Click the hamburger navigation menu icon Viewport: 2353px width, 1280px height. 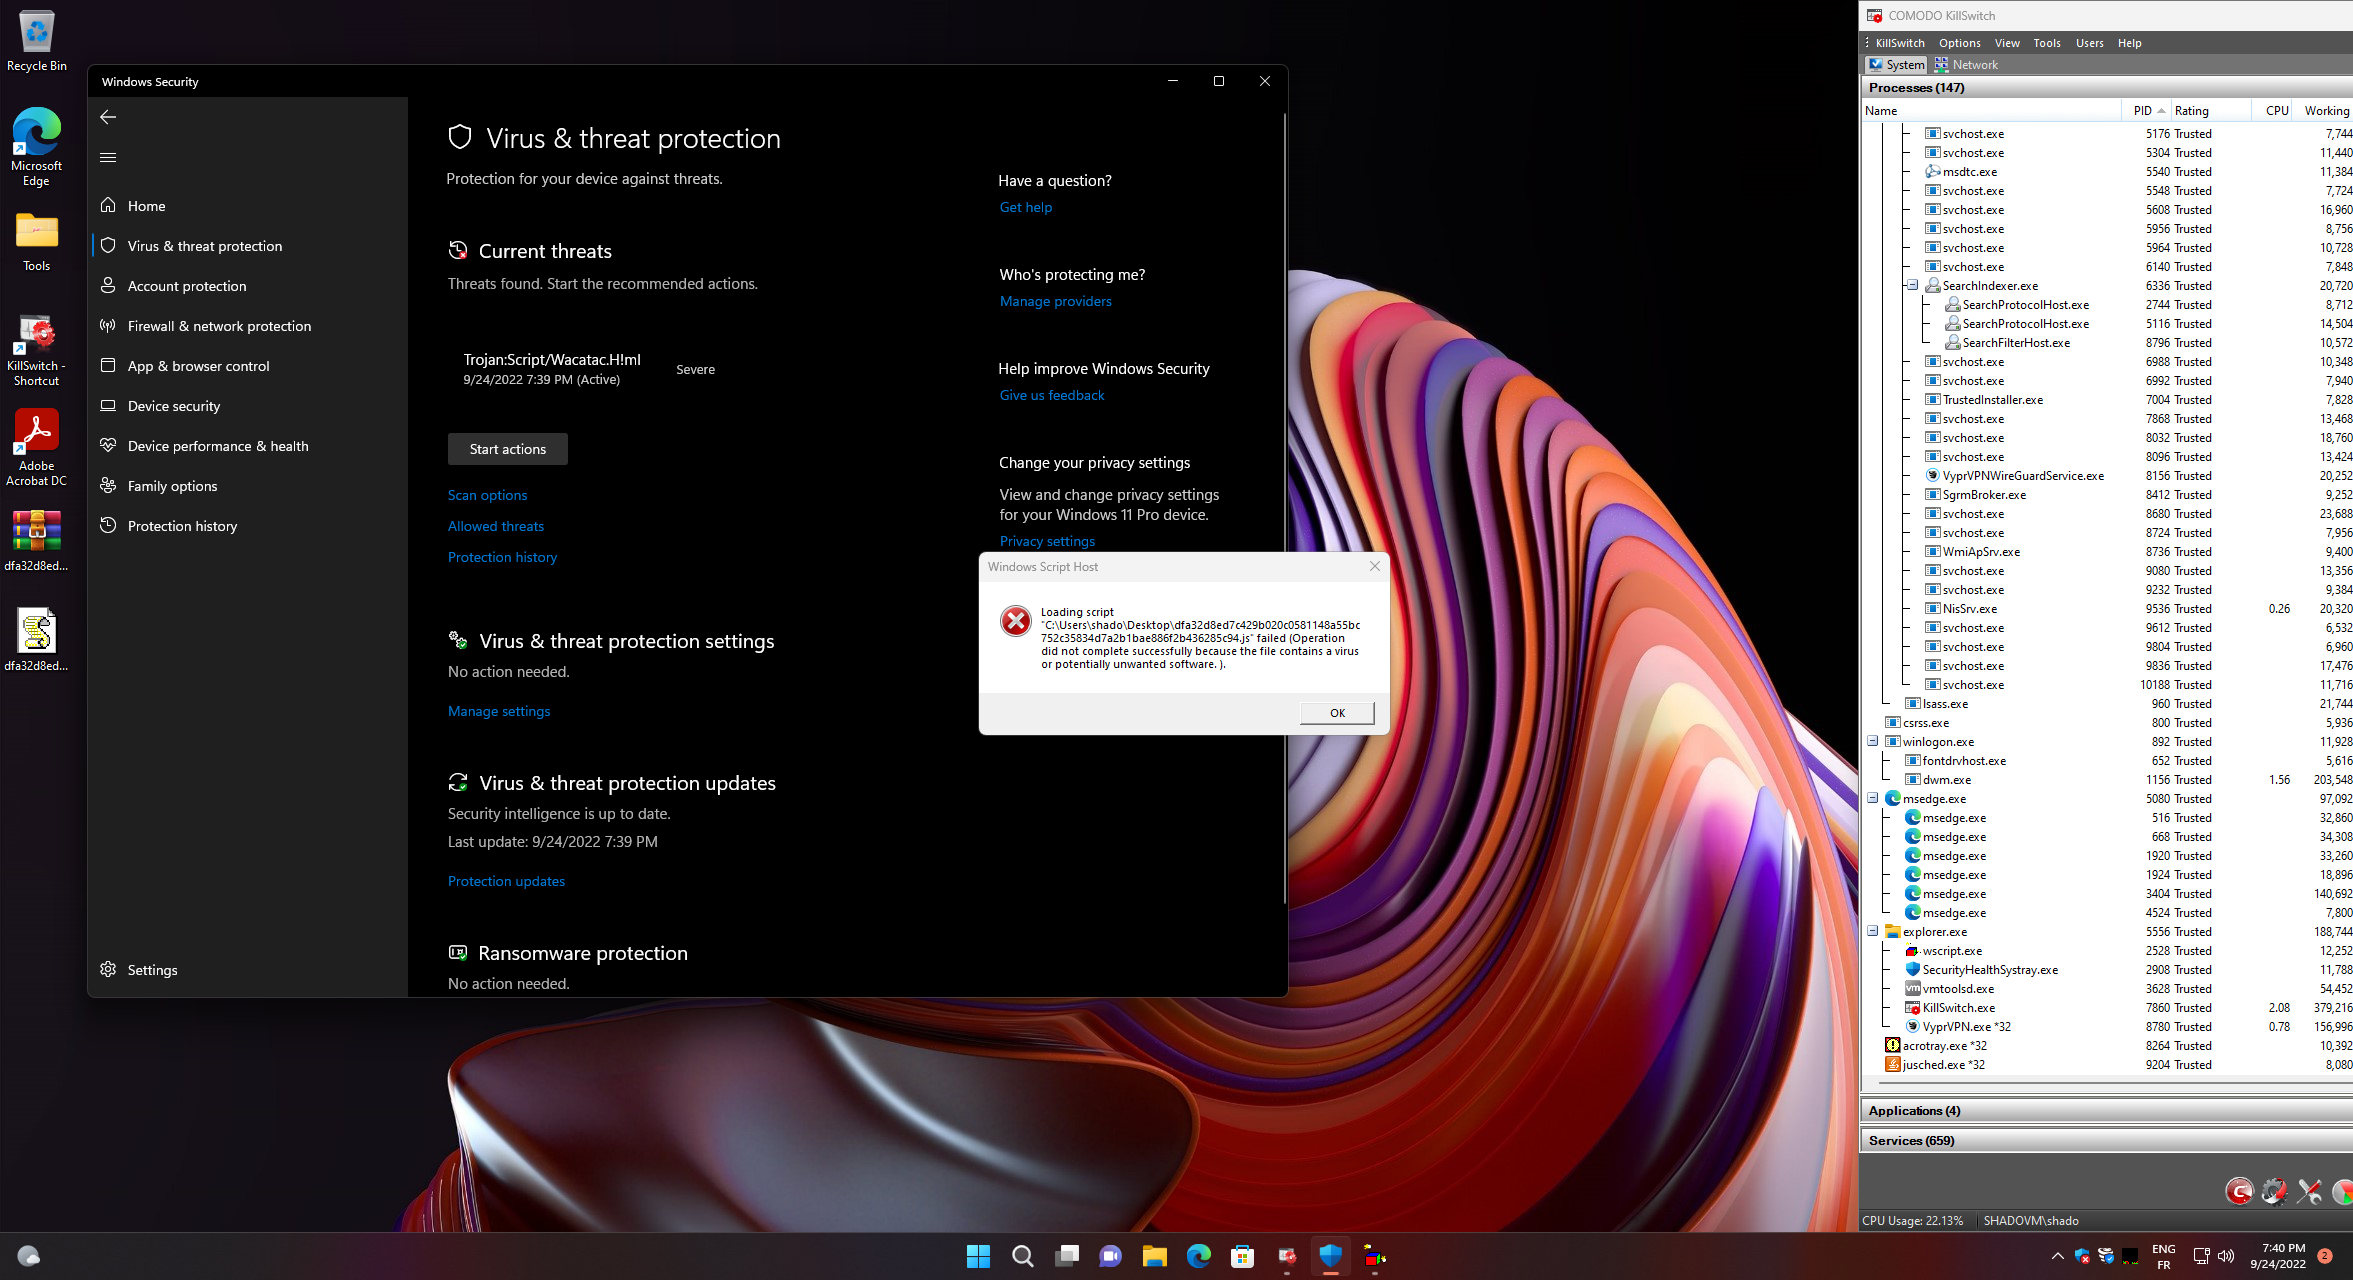coord(108,157)
